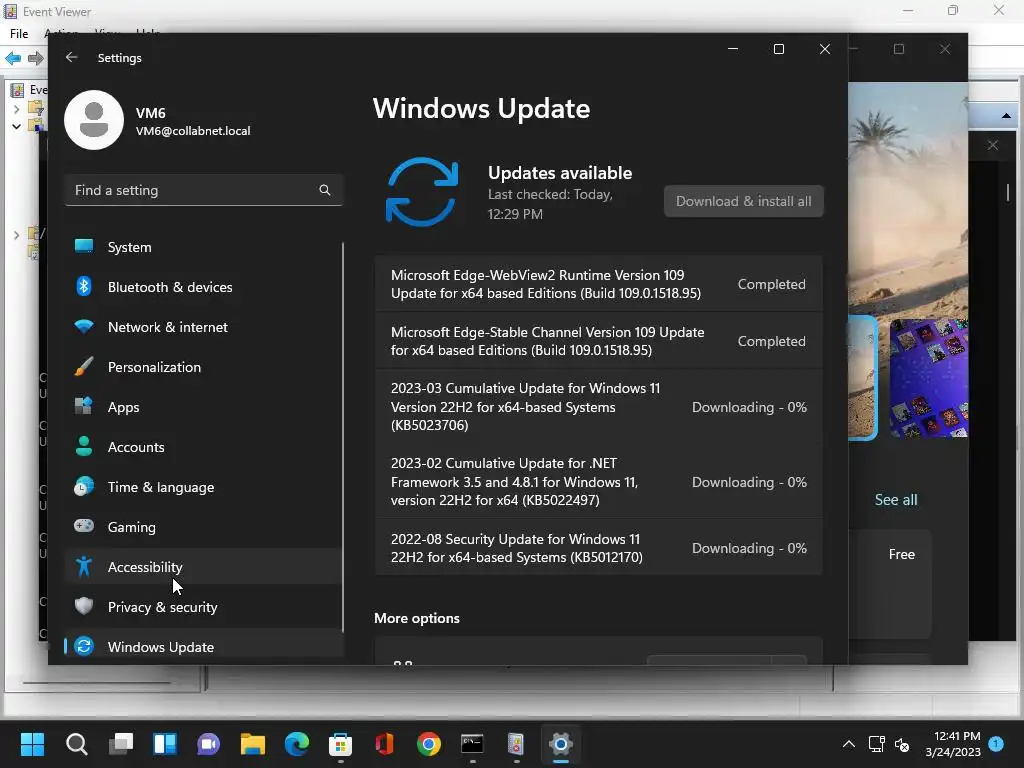The width and height of the screenshot is (1024, 768).
Task: Click Event Viewer forward navigation arrow
Action: pyautogui.click(x=35, y=58)
